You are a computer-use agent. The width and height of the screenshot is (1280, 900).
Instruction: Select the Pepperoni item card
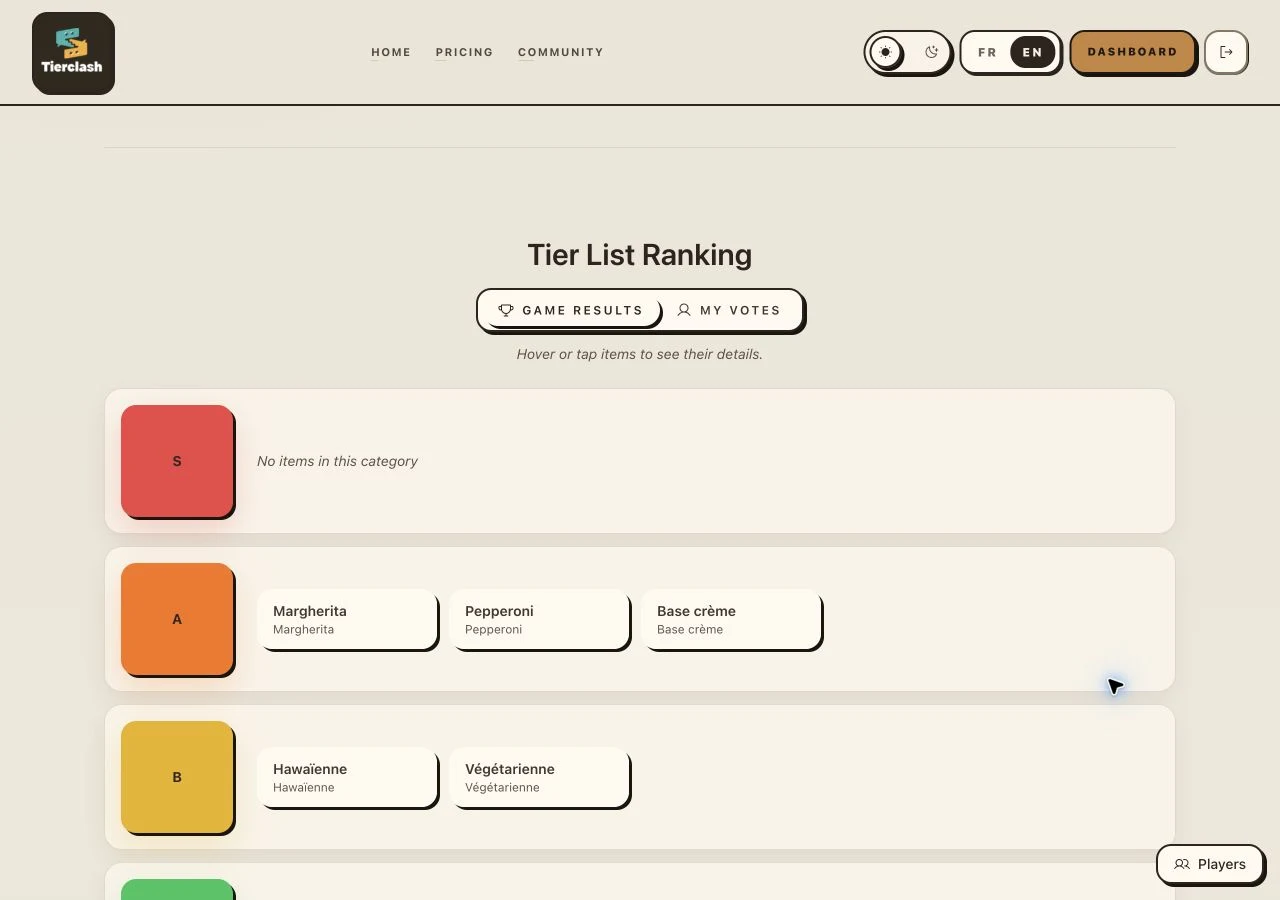539,619
